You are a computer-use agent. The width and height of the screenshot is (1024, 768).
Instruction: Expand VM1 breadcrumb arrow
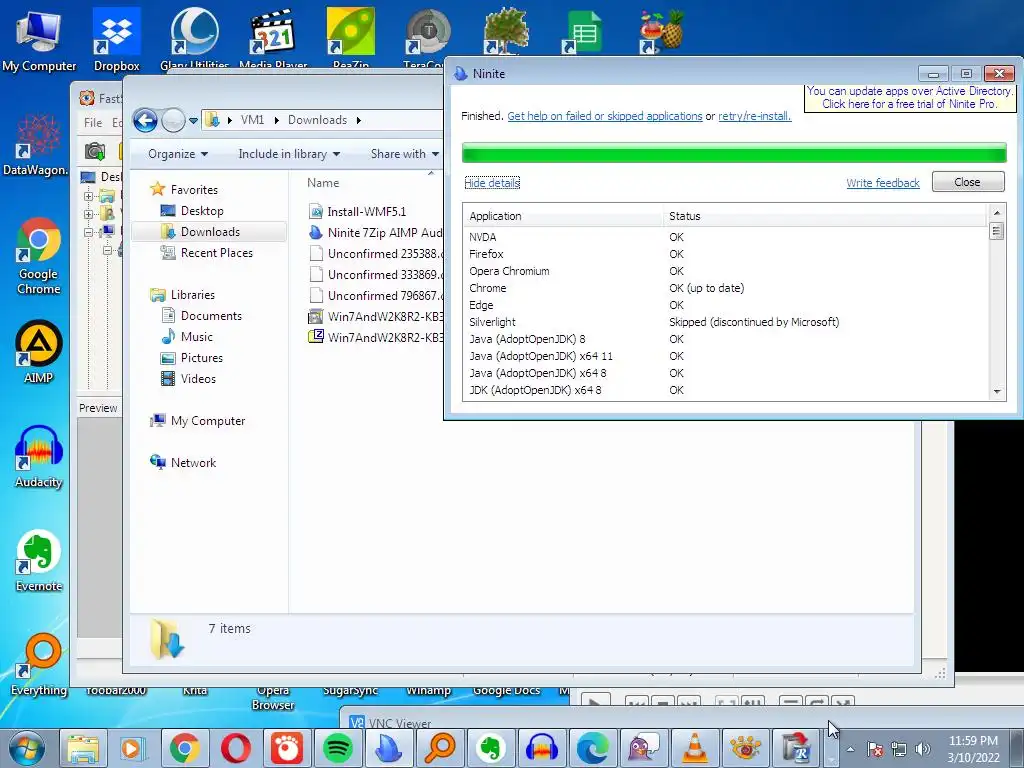(x=277, y=120)
